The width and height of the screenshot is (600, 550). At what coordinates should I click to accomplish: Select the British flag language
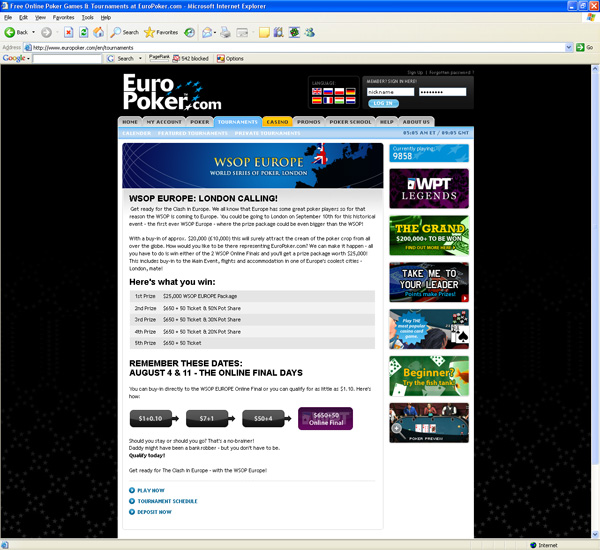click(317, 91)
